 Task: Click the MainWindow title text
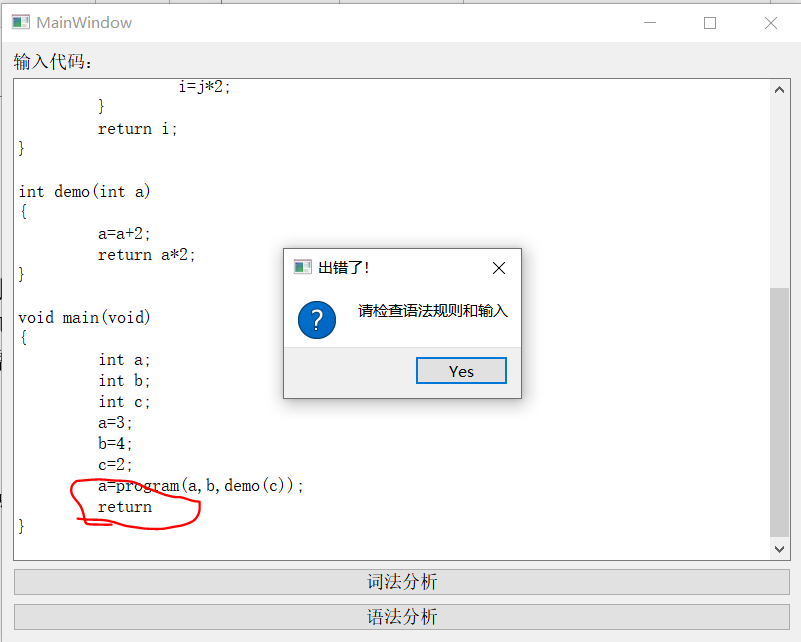[84, 23]
